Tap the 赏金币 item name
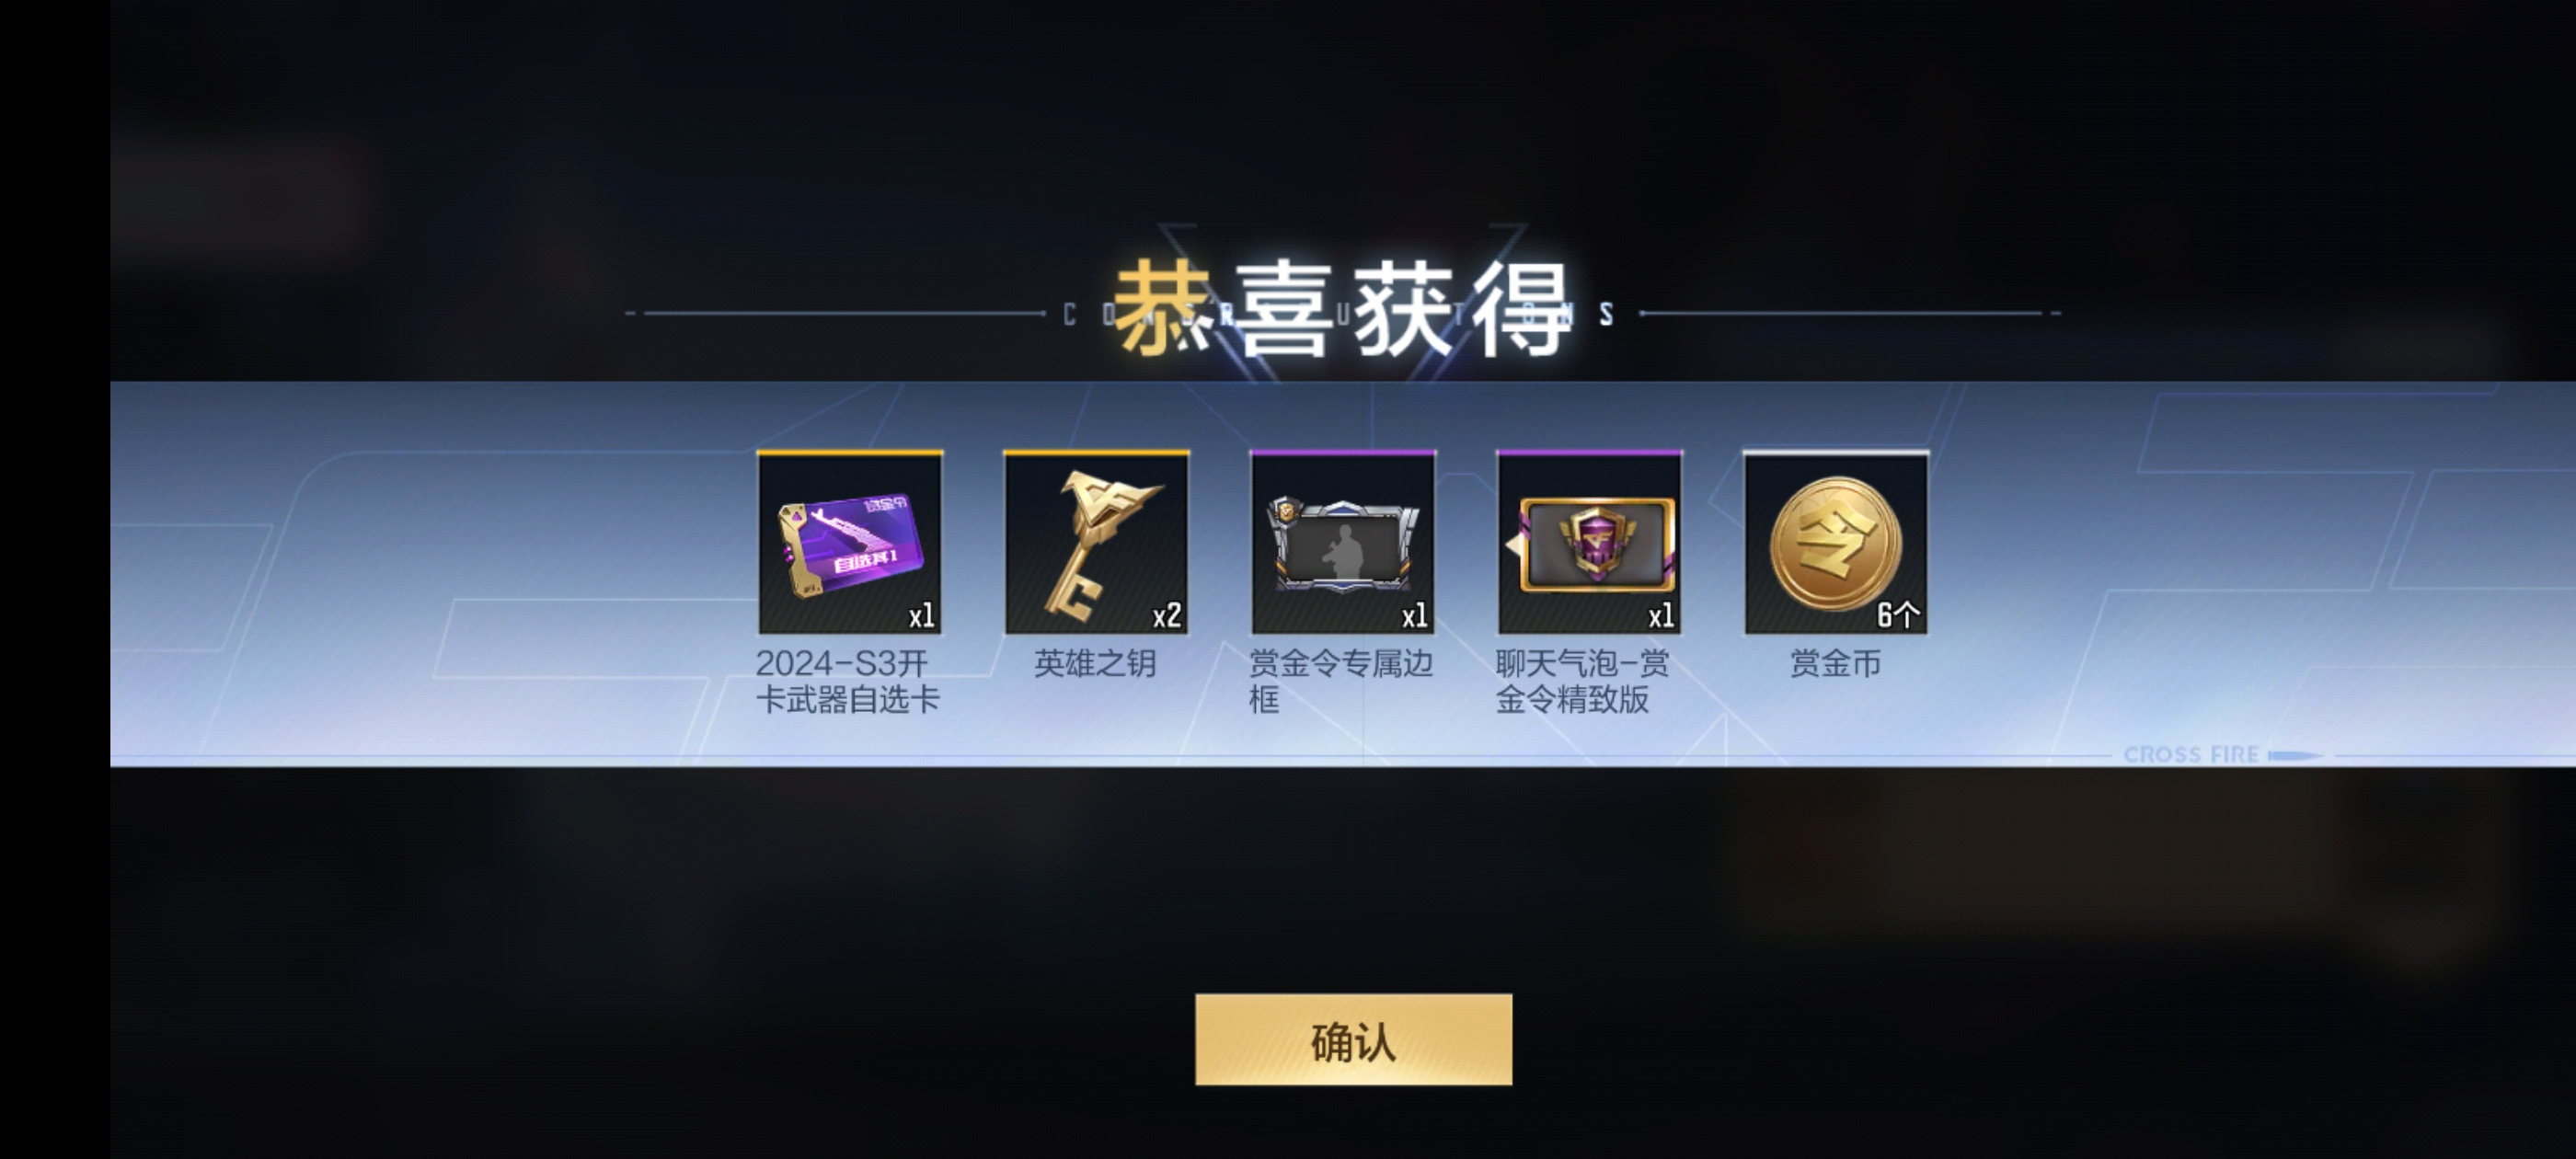 coord(1835,663)
